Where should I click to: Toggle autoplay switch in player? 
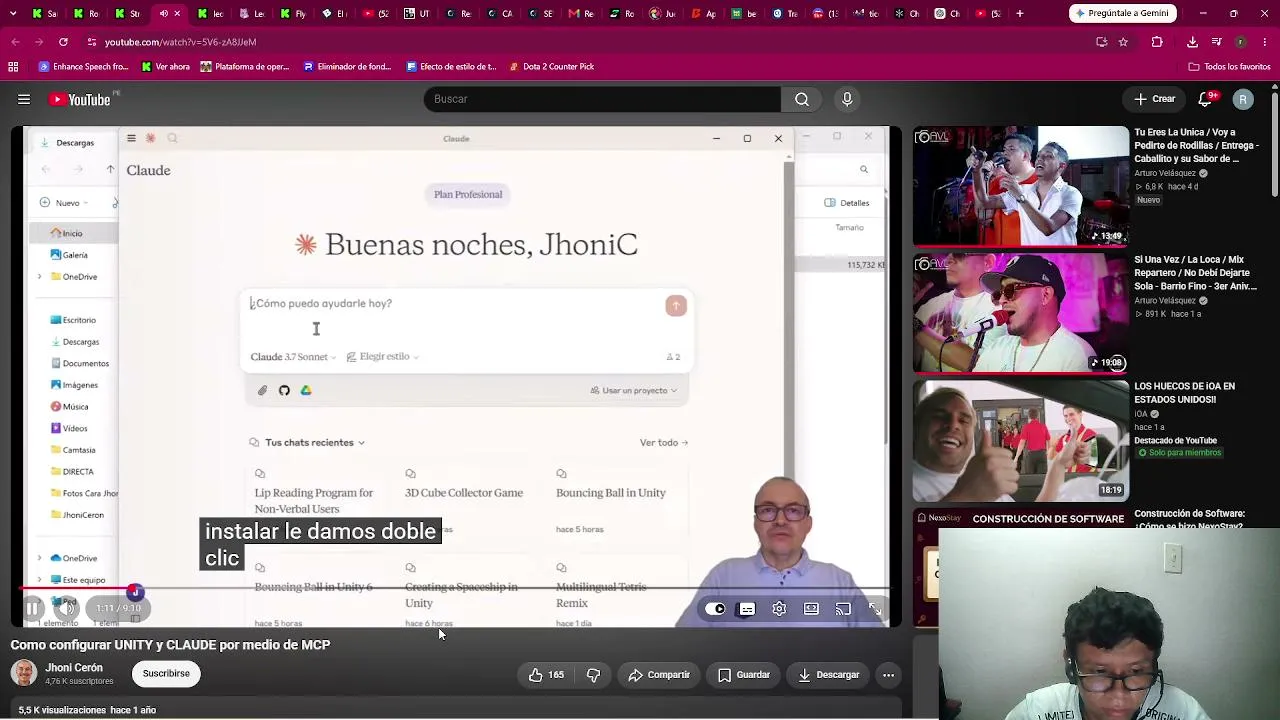(715, 608)
